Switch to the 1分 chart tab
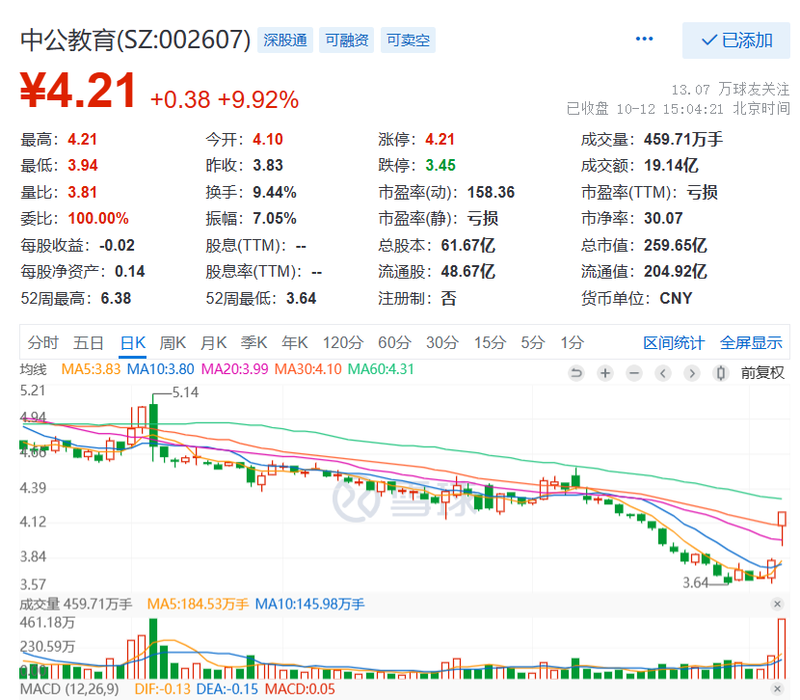Image resolution: width=800 pixels, height=700 pixels. click(572, 342)
